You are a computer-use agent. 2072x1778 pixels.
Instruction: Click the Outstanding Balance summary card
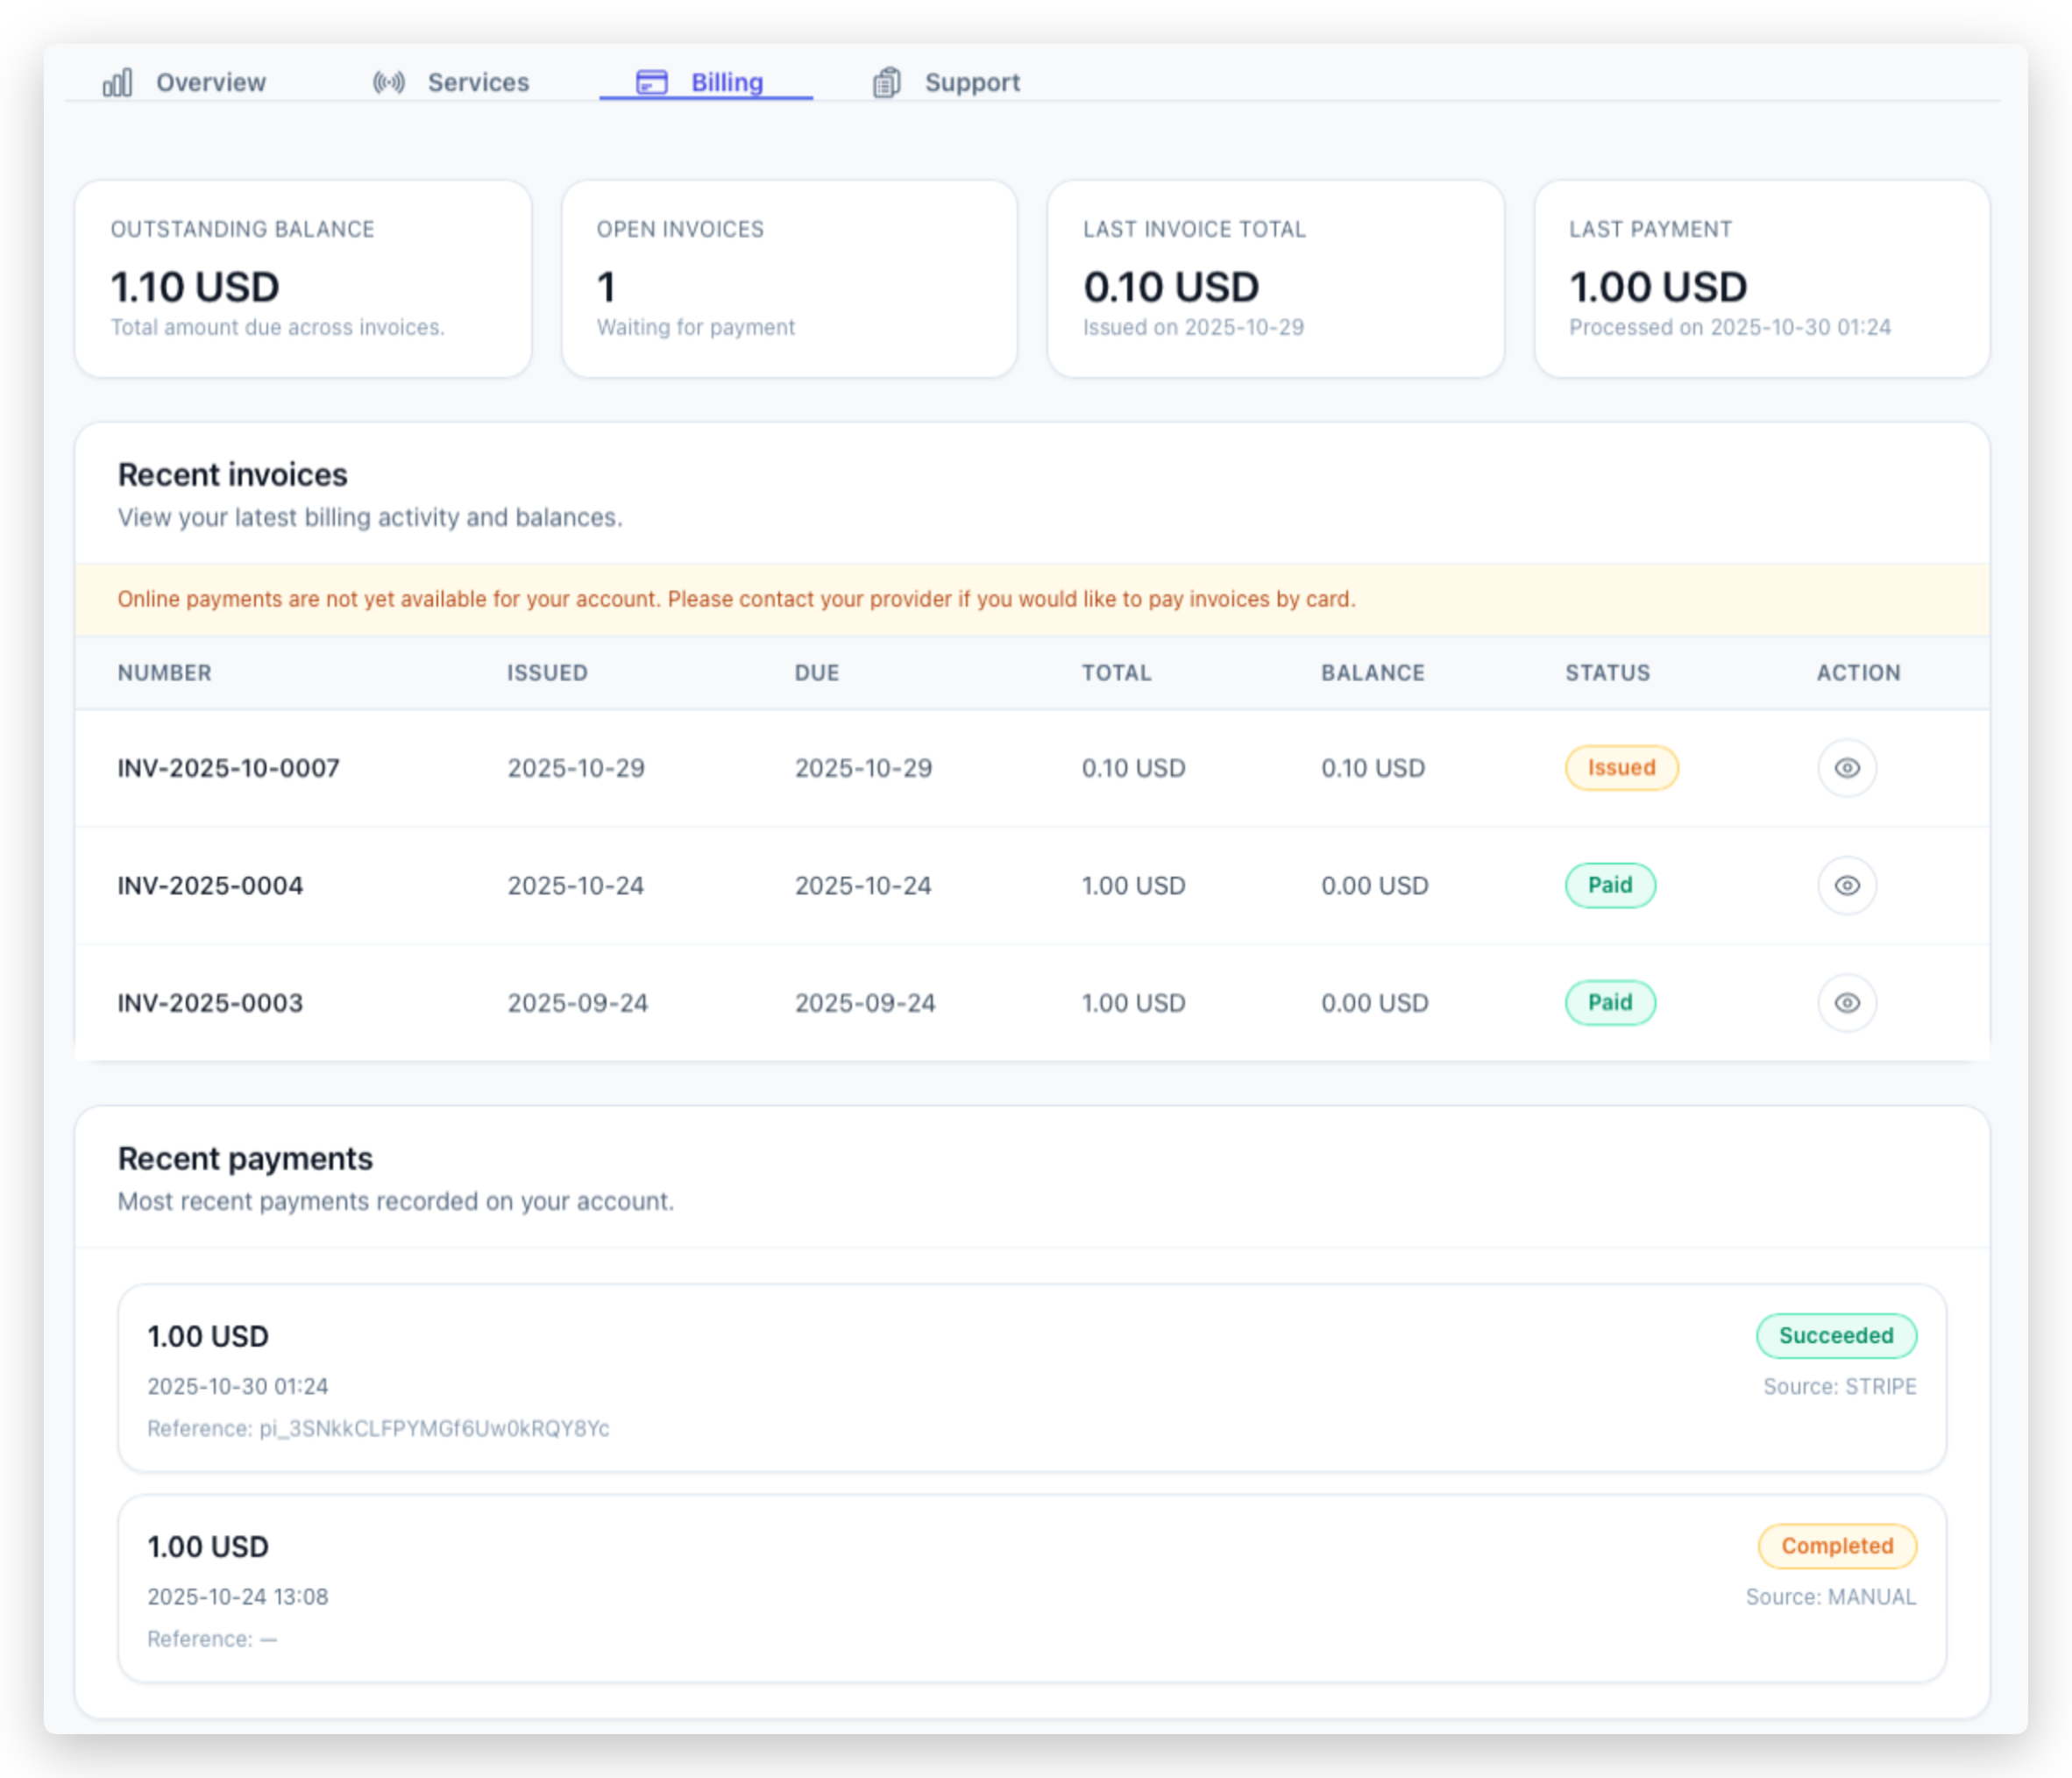click(303, 279)
